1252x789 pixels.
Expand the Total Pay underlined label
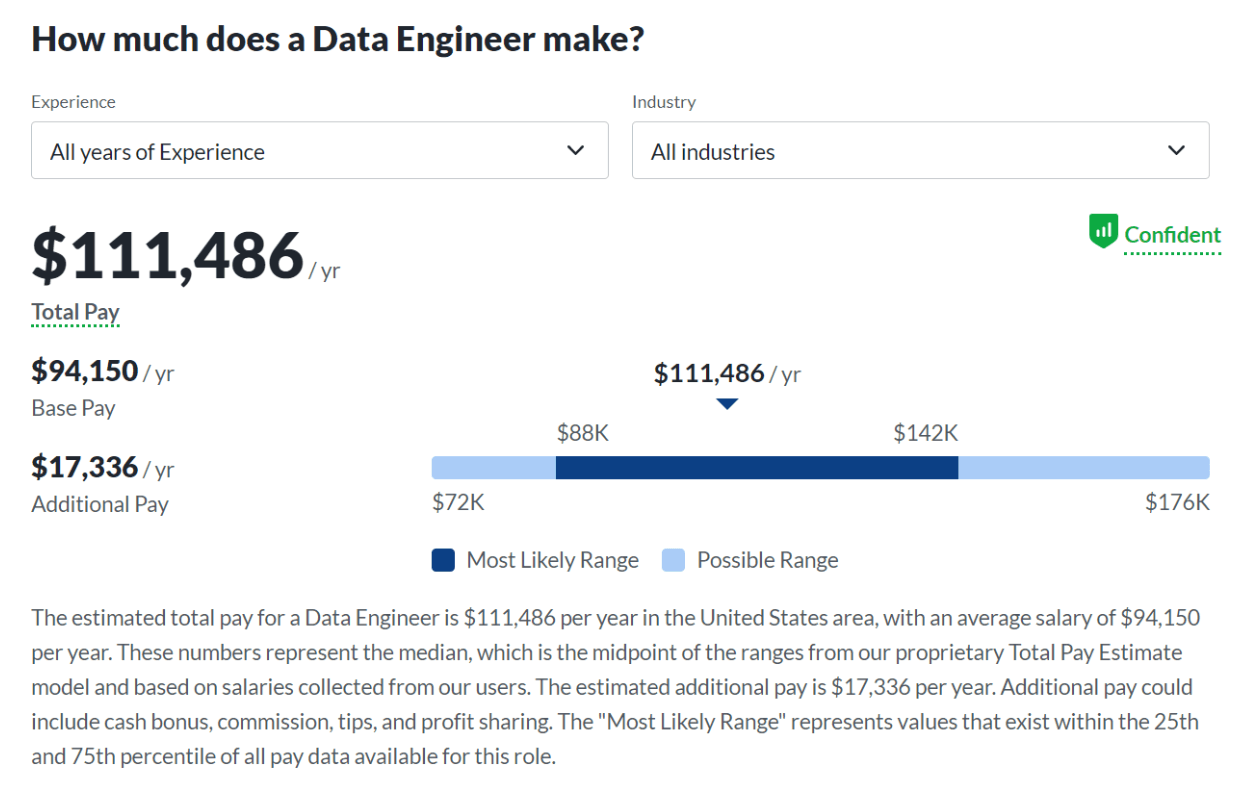(74, 311)
